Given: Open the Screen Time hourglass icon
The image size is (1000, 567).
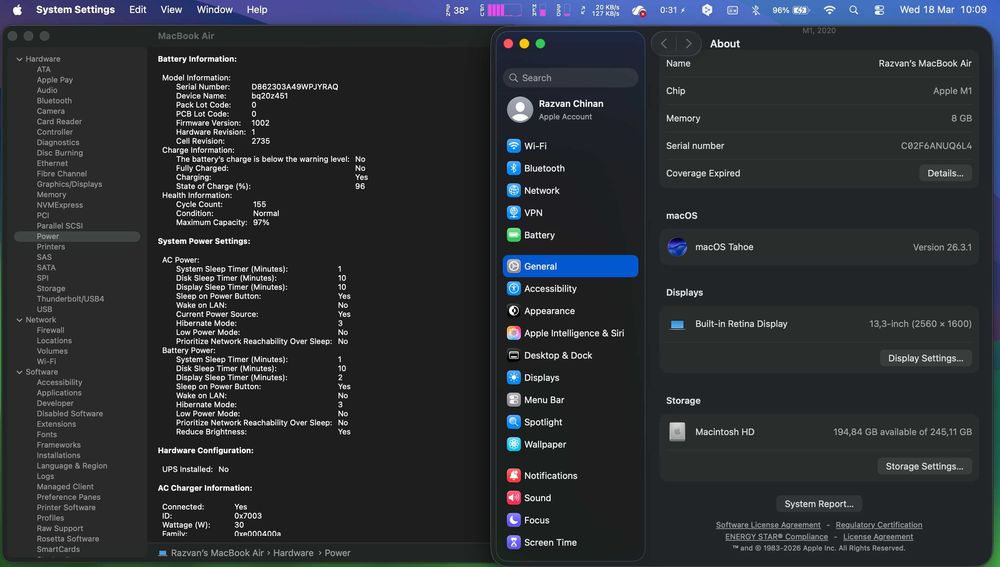Looking at the screenshot, I should (513, 542).
